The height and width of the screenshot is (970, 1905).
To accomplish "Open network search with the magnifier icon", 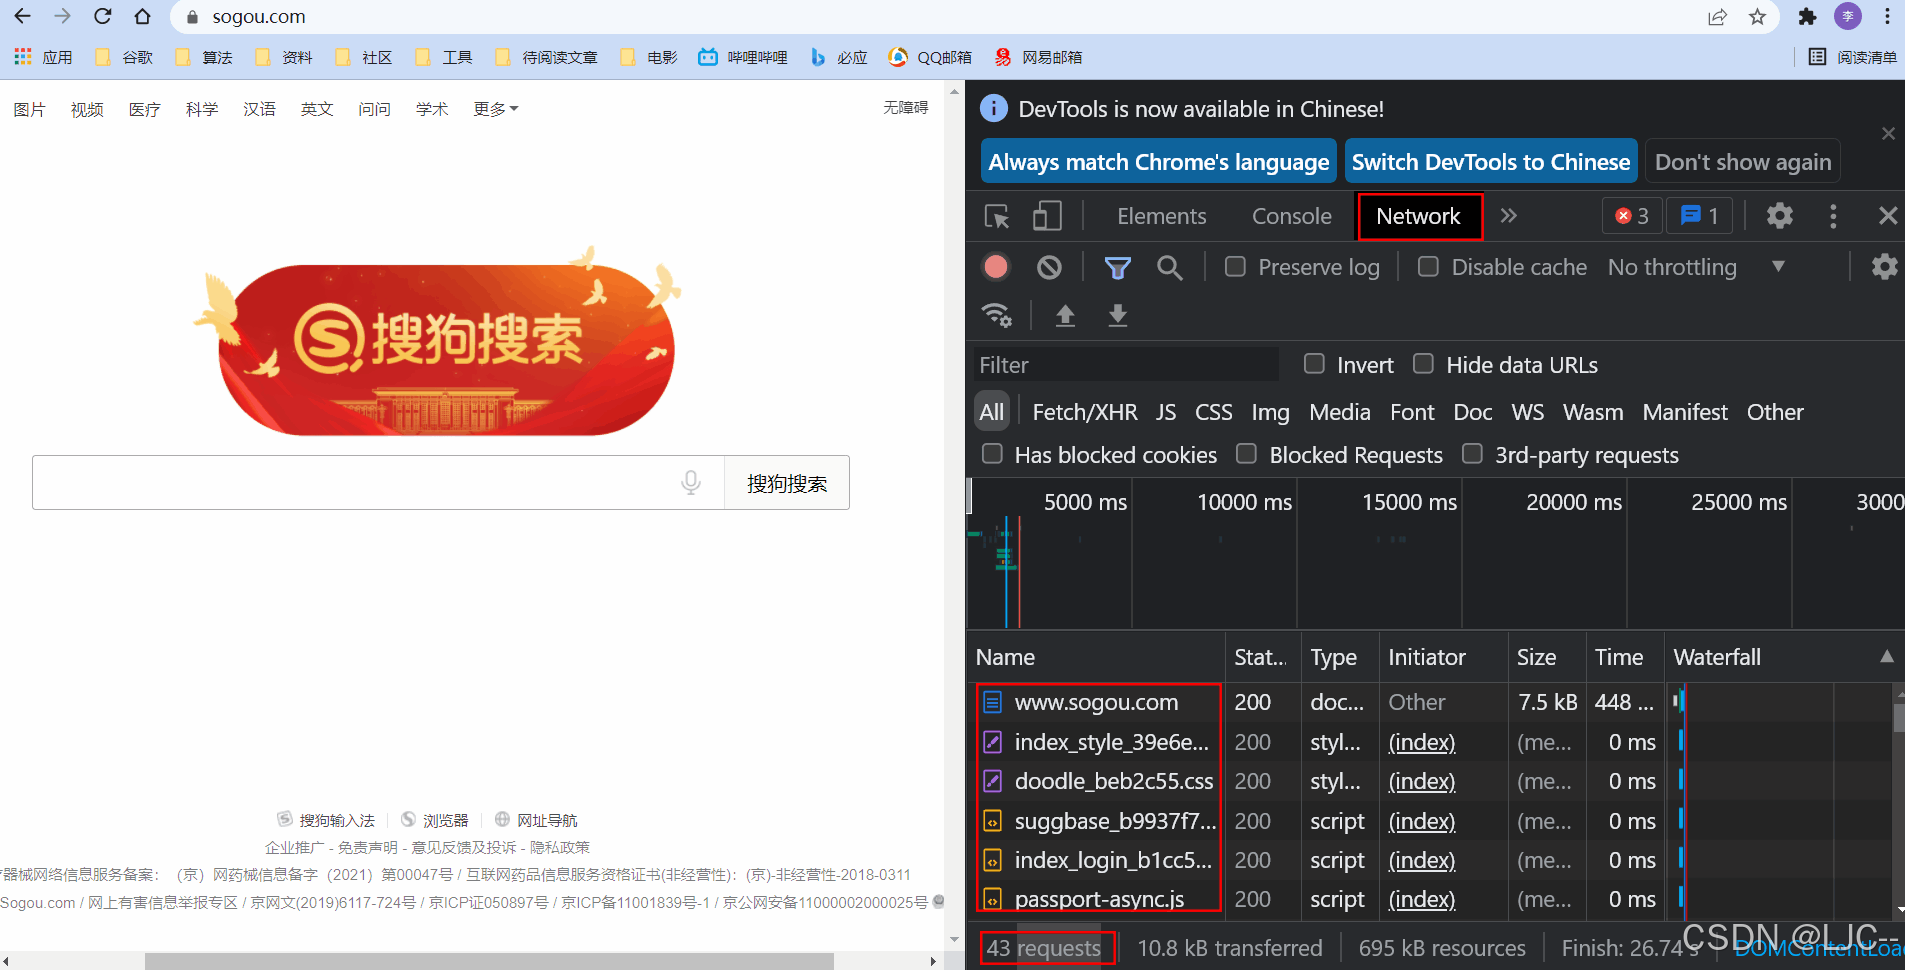I will point(1169,267).
